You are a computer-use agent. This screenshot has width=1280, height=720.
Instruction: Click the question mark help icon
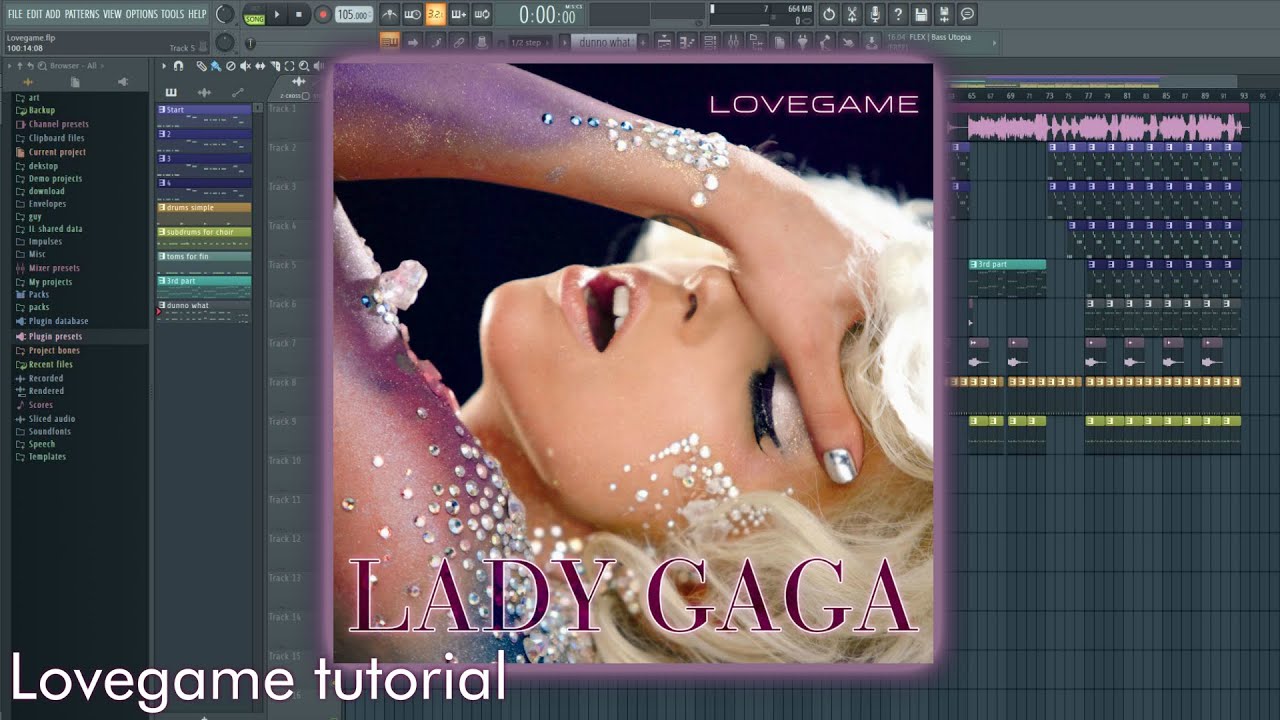(x=898, y=14)
